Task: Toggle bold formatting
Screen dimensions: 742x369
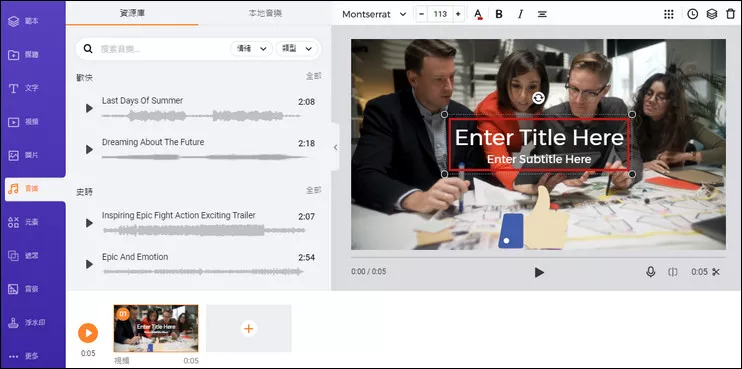Action: click(x=499, y=14)
